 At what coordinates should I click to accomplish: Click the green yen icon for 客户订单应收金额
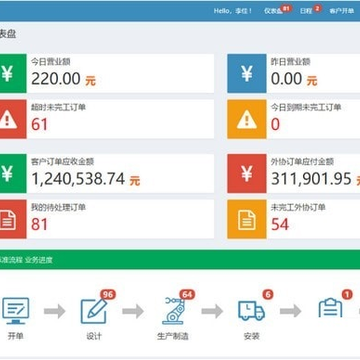tap(13, 173)
